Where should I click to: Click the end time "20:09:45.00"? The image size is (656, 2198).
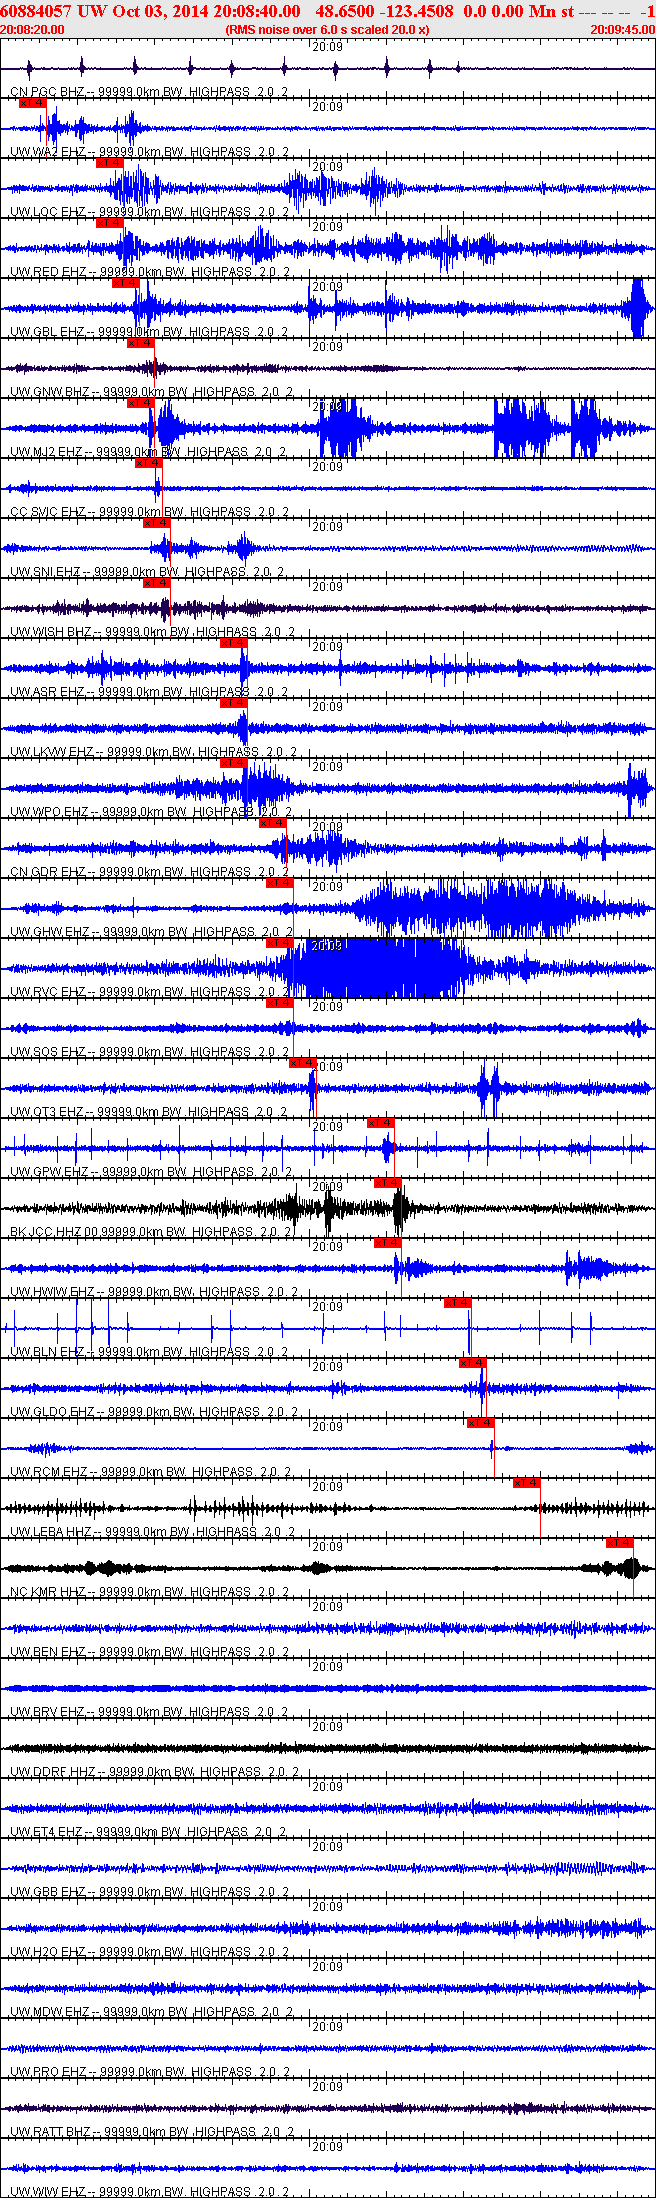pyautogui.click(x=622, y=29)
